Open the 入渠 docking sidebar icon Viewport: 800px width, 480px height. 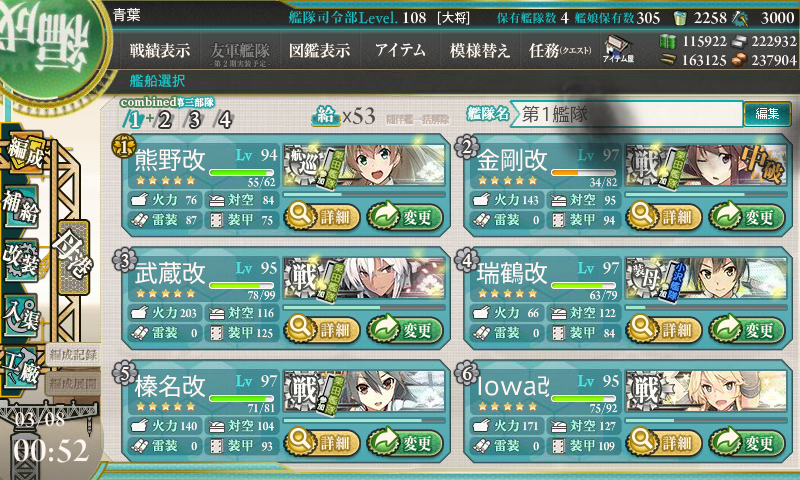click(x=21, y=314)
